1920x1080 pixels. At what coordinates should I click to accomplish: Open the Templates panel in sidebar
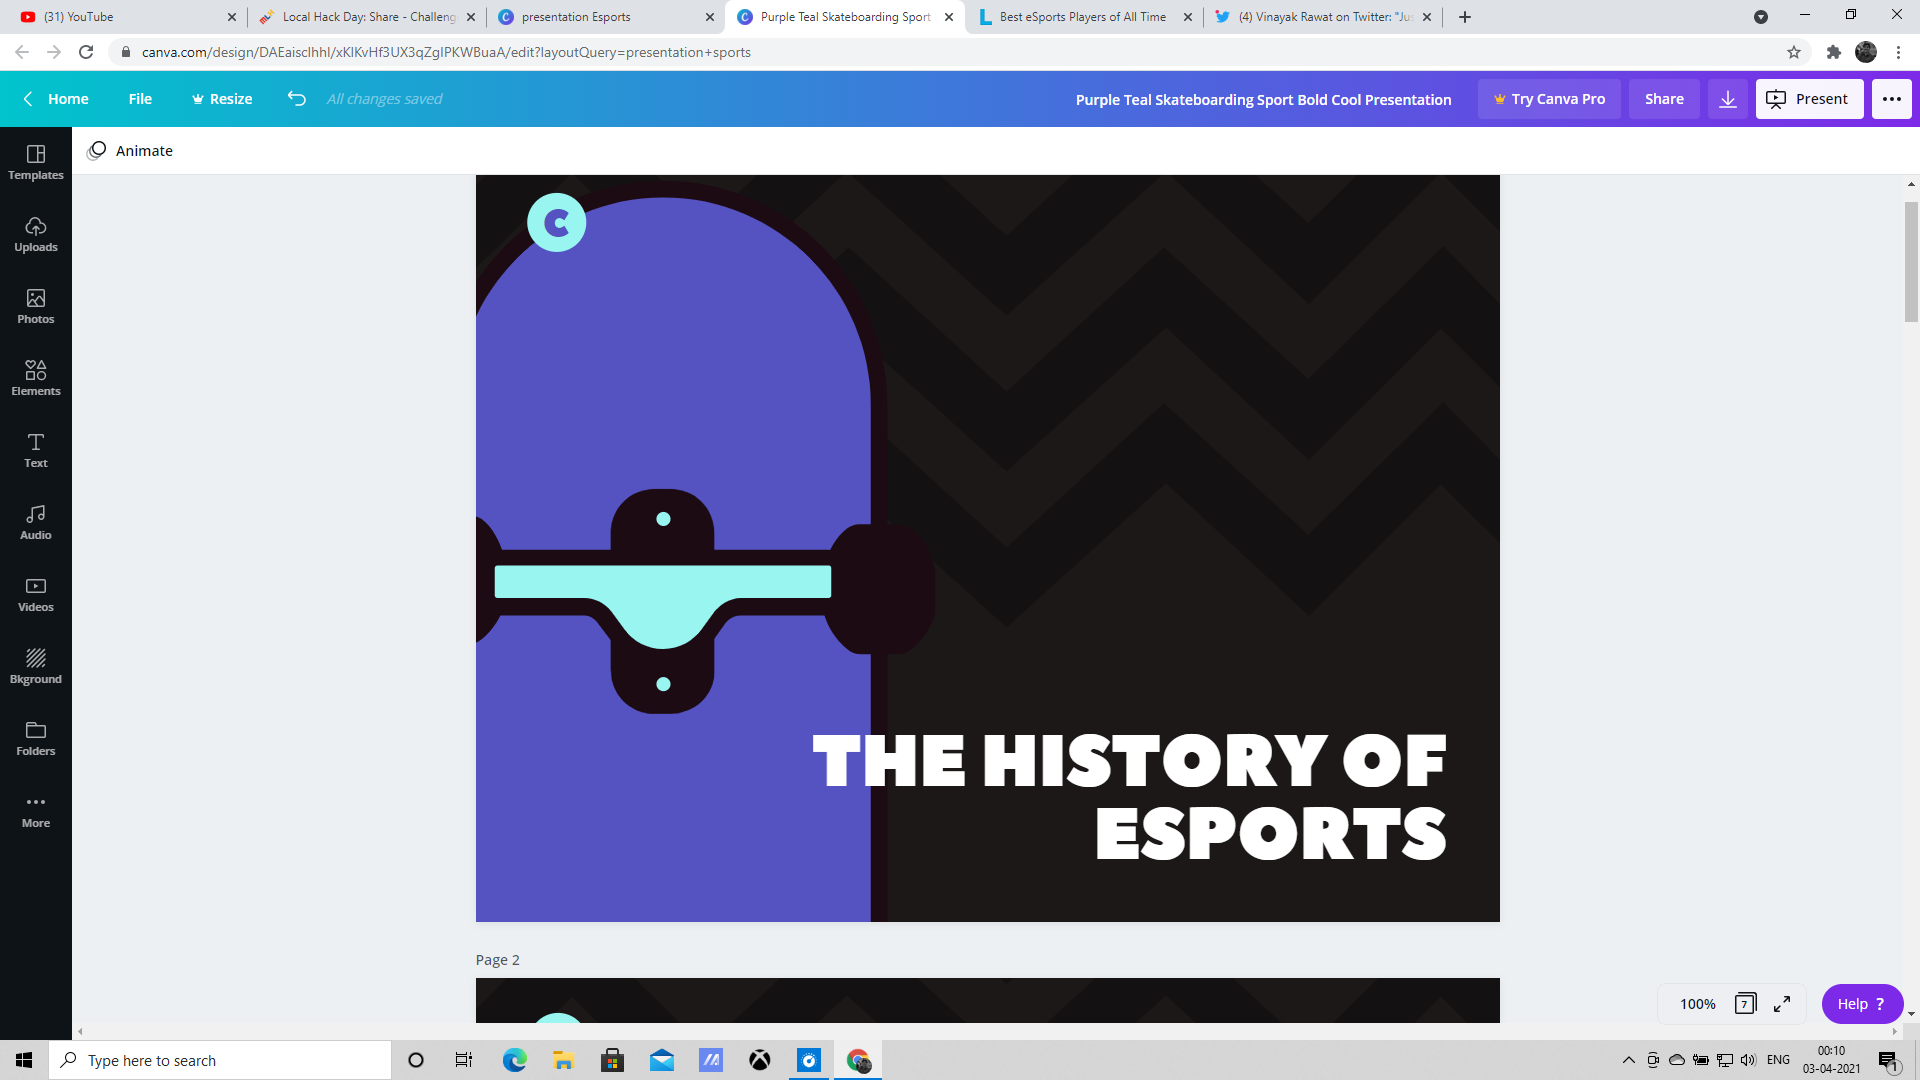[36, 162]
